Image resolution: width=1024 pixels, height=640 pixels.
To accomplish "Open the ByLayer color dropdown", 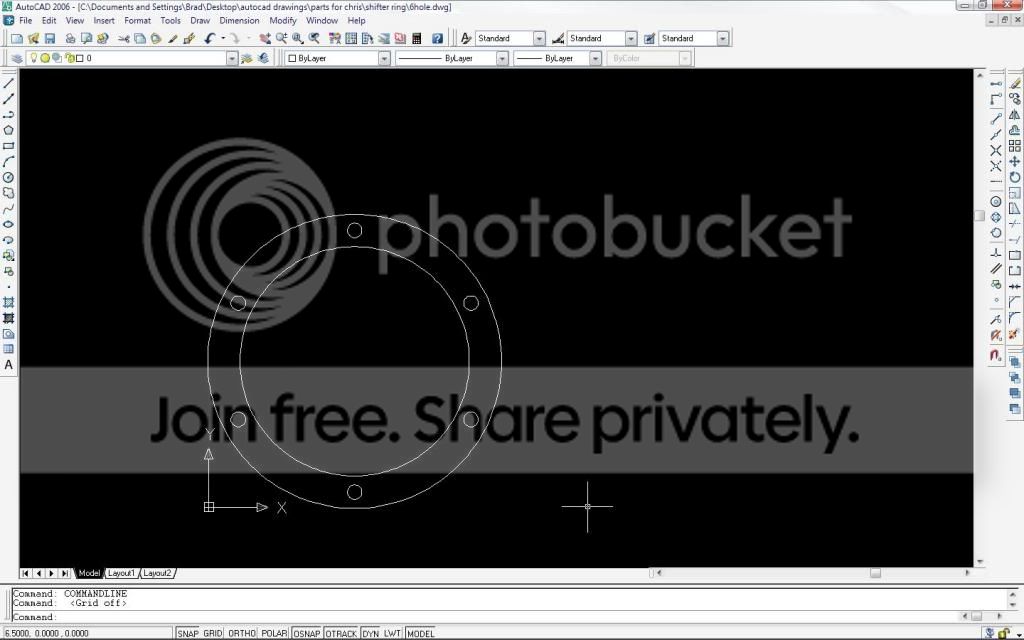I will 384,58.
